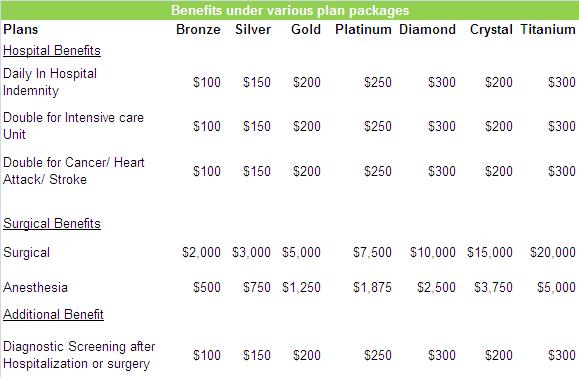Select the Crystal column header
This screenshot has width=579, height=377.
click(x=491, y=30)
